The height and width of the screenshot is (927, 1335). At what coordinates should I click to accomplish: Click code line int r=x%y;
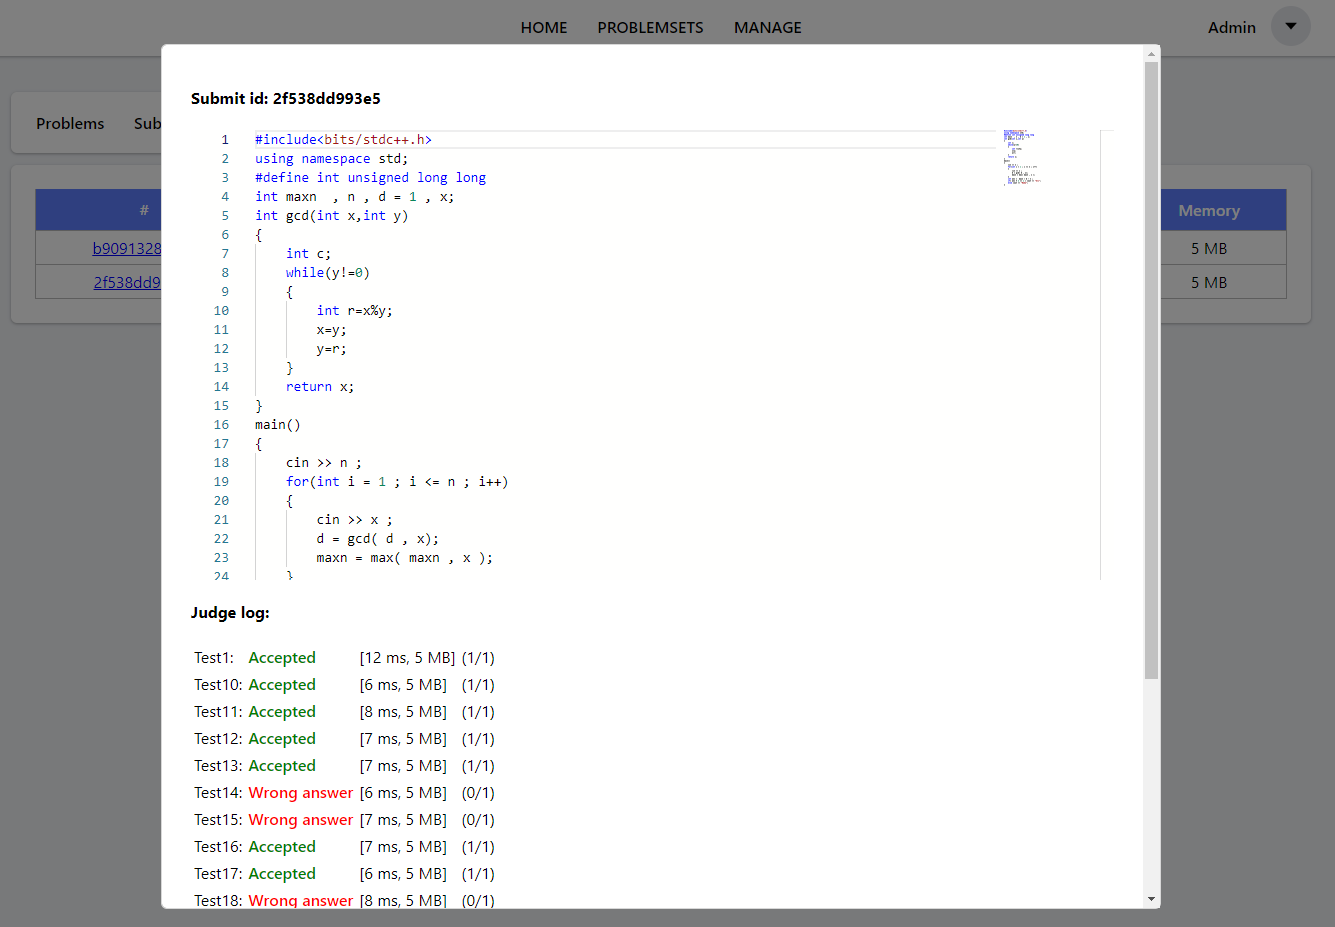pyautogui.click(x=355, y=311)
